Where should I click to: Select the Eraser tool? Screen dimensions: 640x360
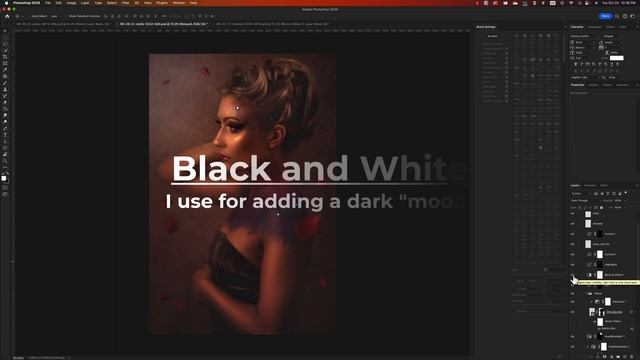[x=5, y=102]
